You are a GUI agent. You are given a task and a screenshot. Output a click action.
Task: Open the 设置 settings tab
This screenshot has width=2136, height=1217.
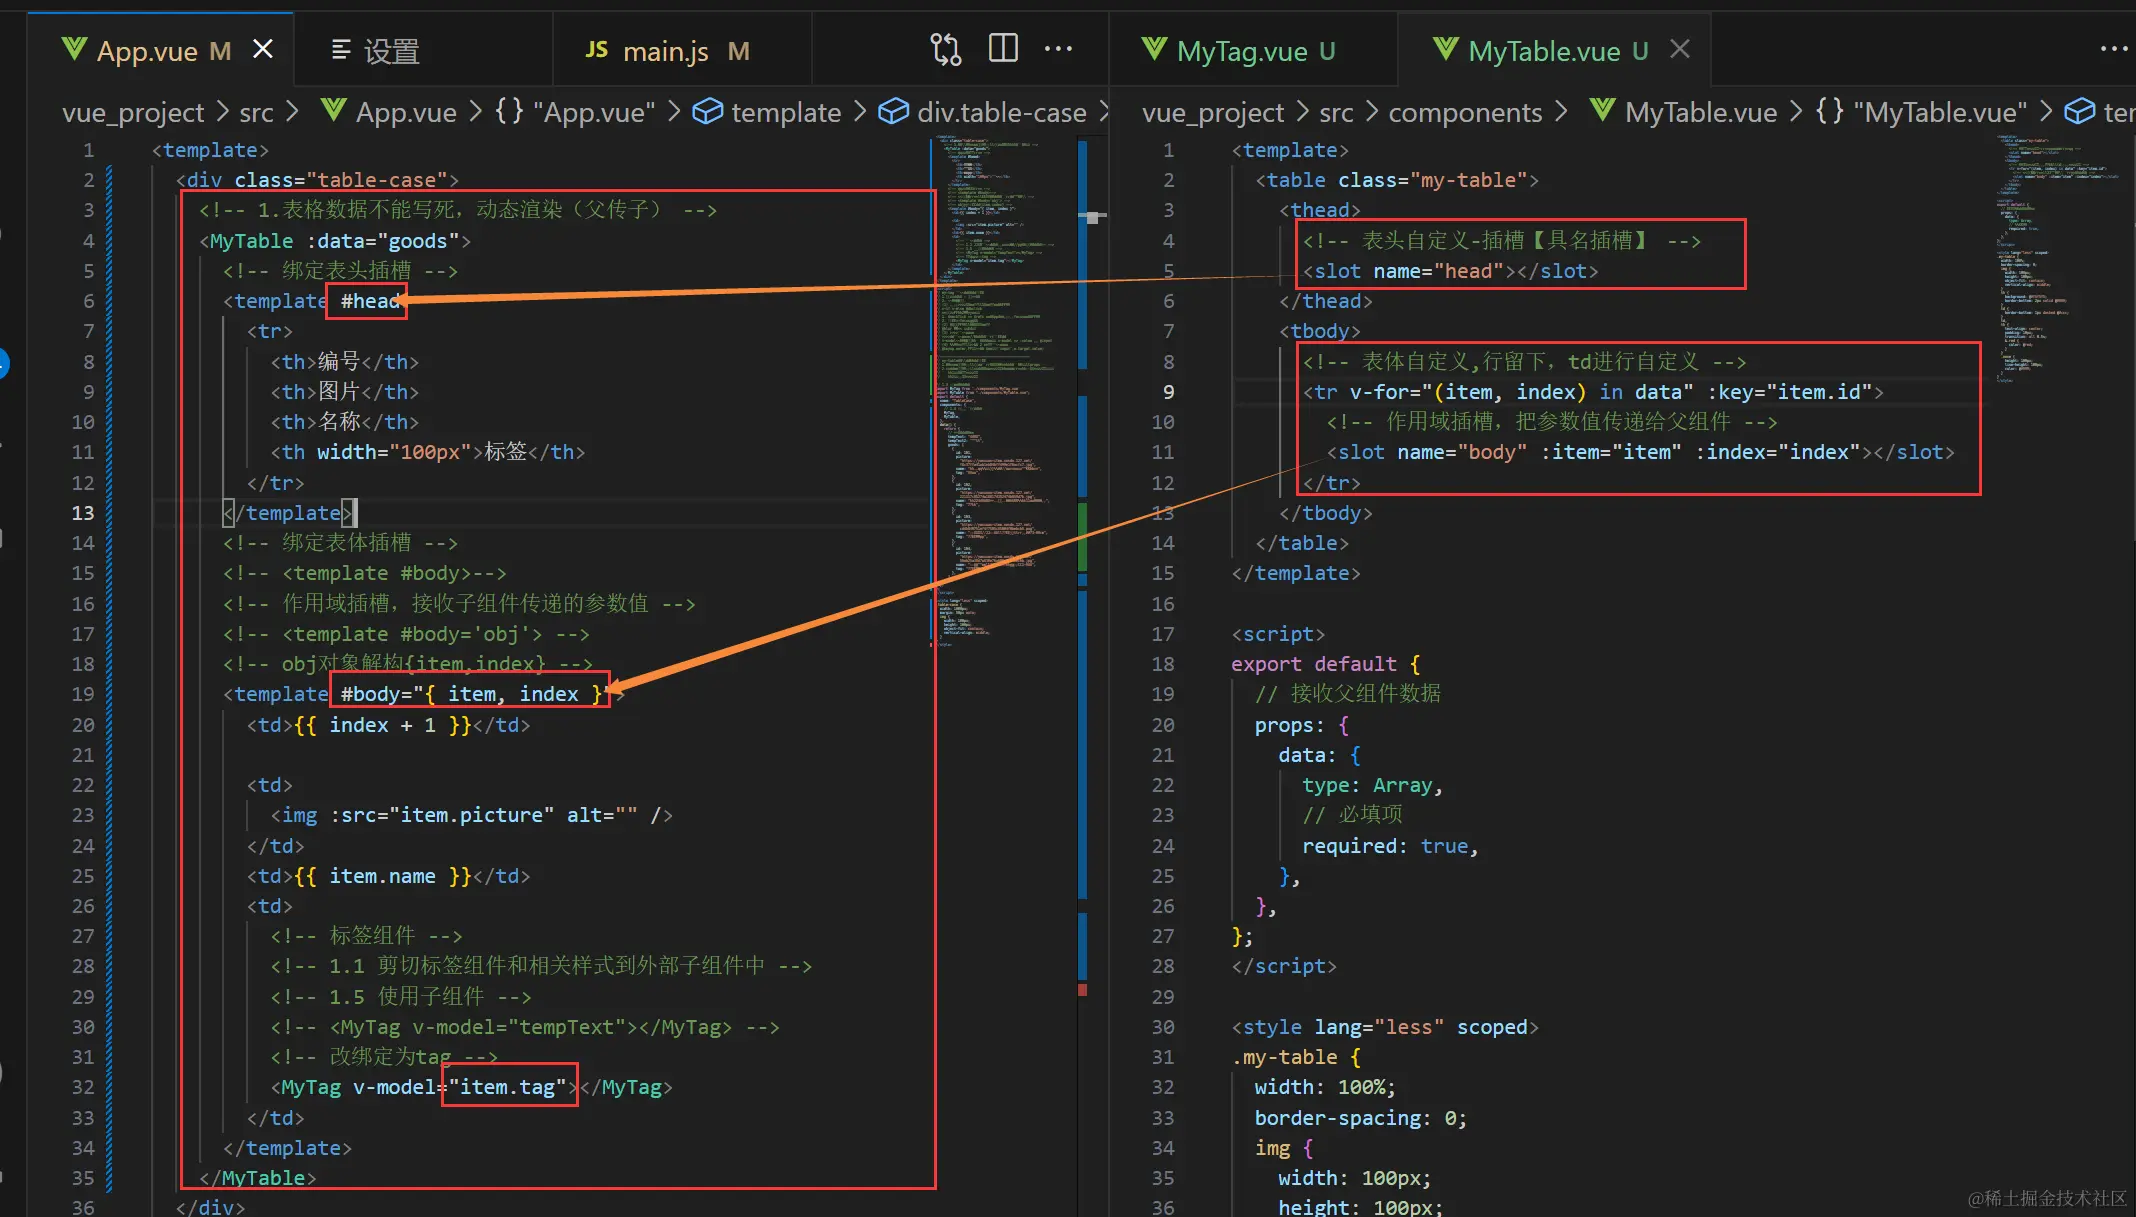tap(390, 51)
